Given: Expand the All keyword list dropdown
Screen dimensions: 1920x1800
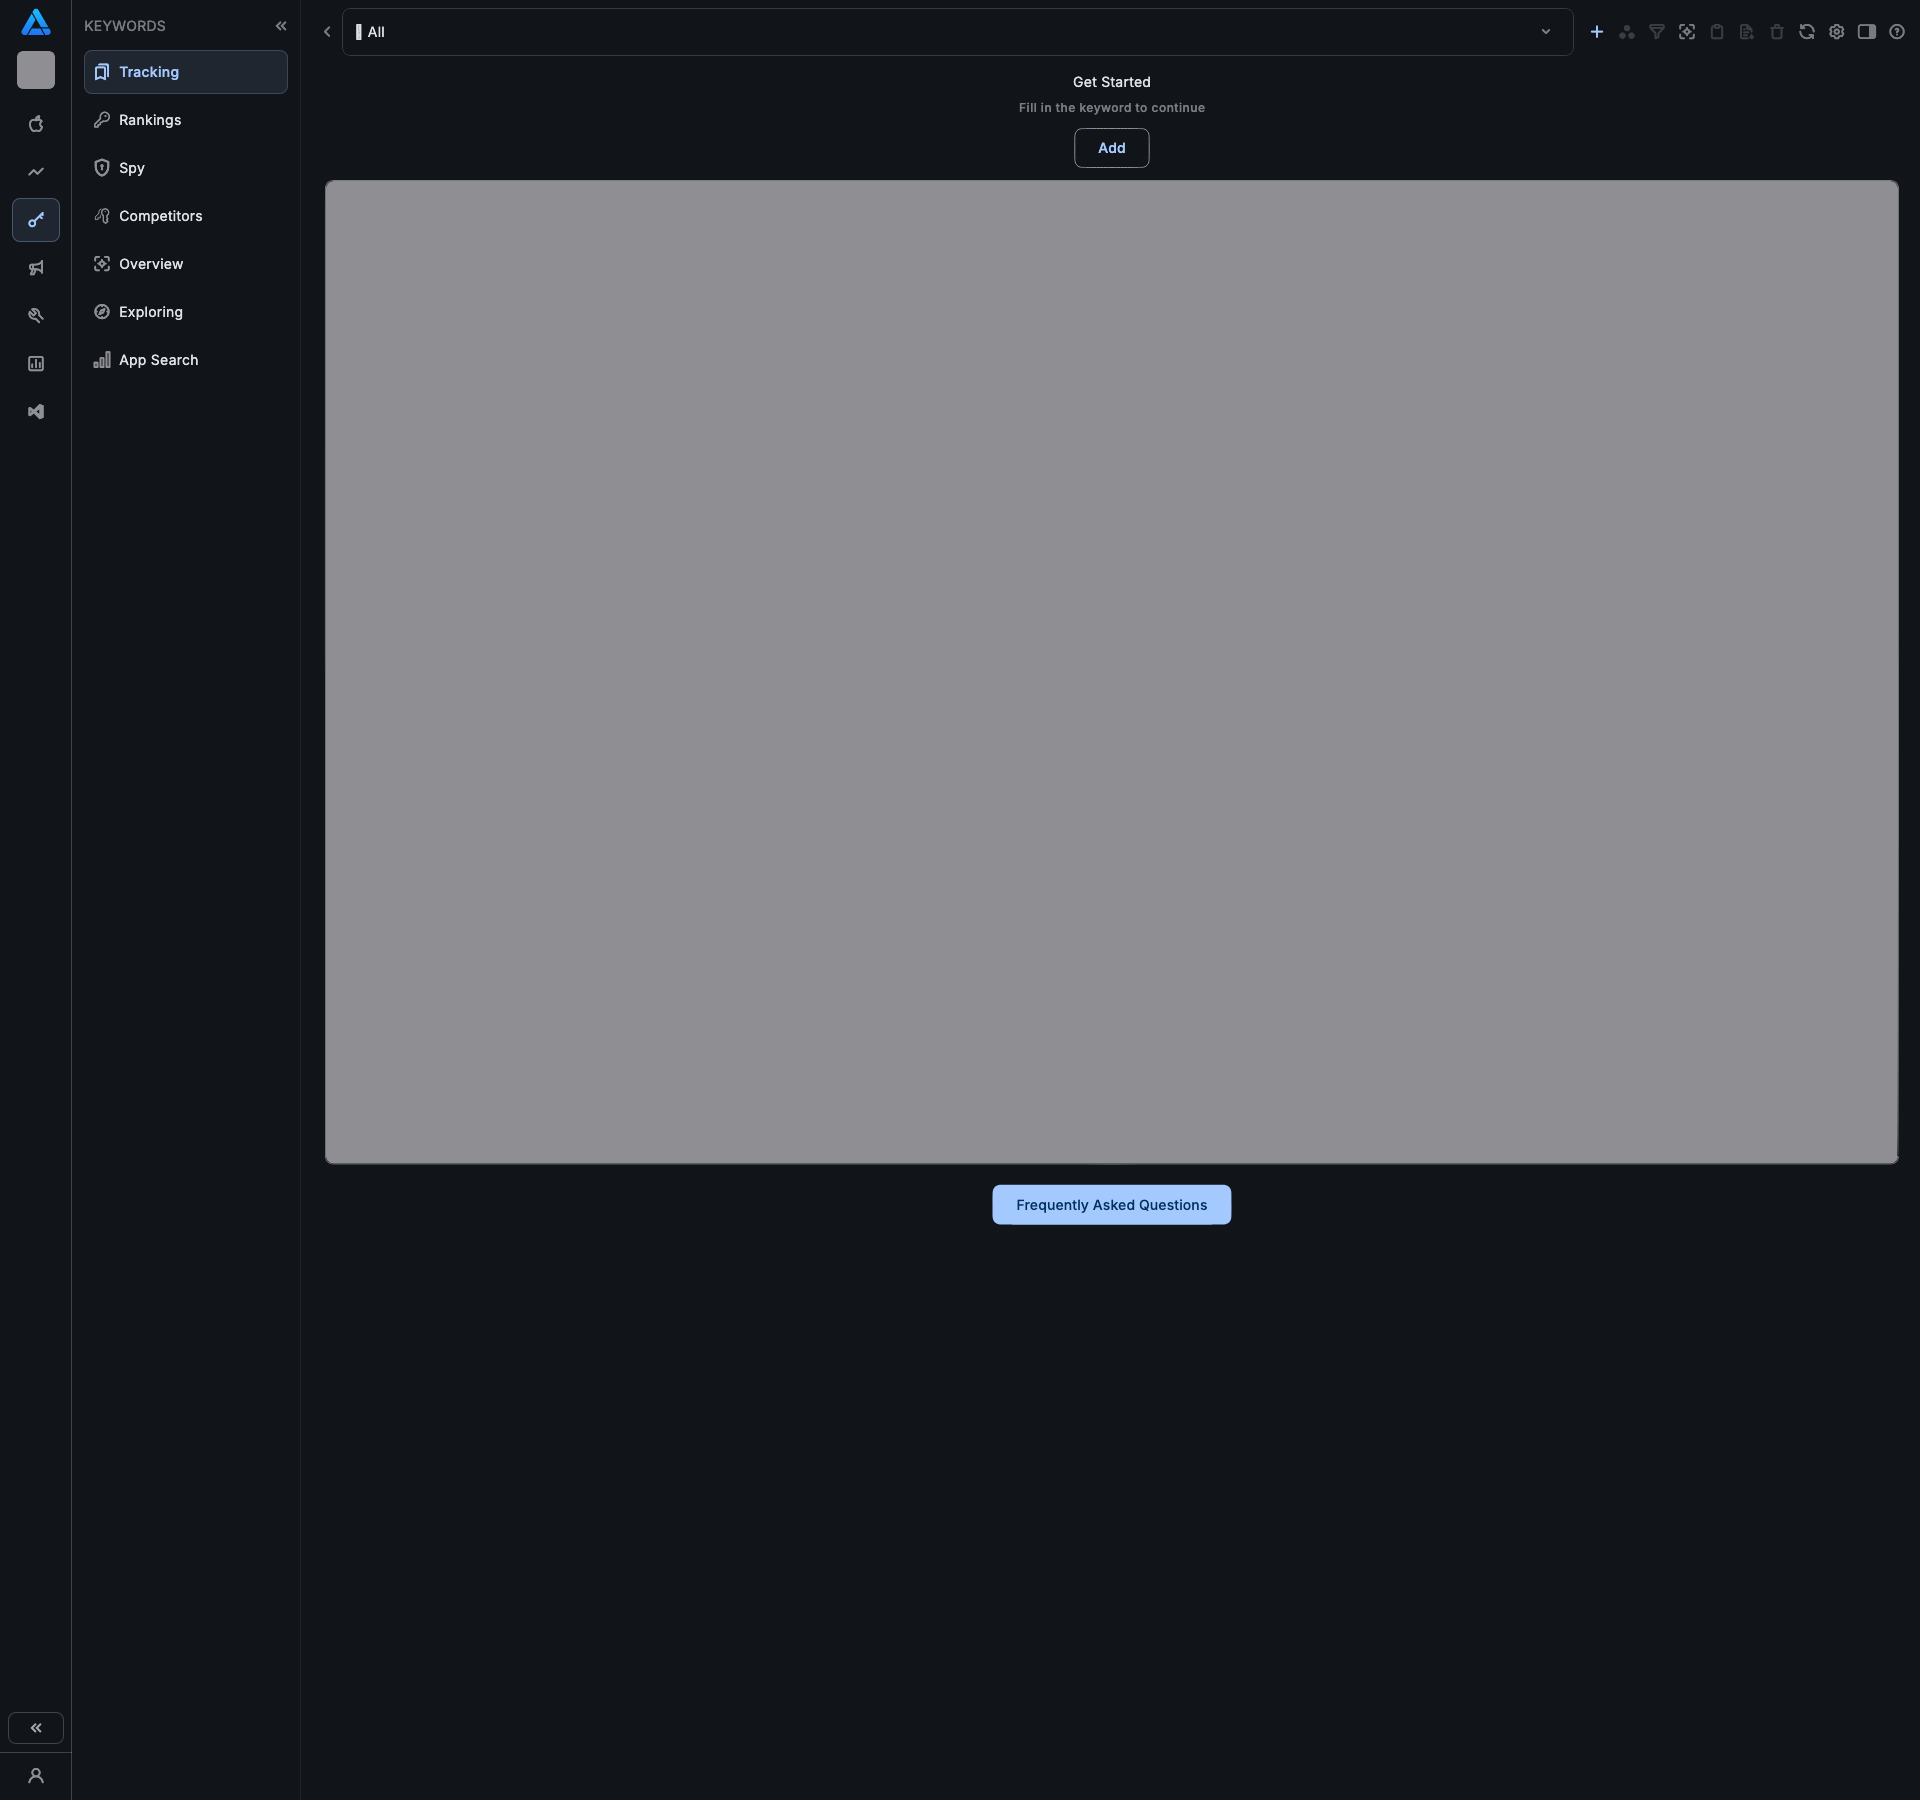Looking at the screenshot, I should 1546,32.
